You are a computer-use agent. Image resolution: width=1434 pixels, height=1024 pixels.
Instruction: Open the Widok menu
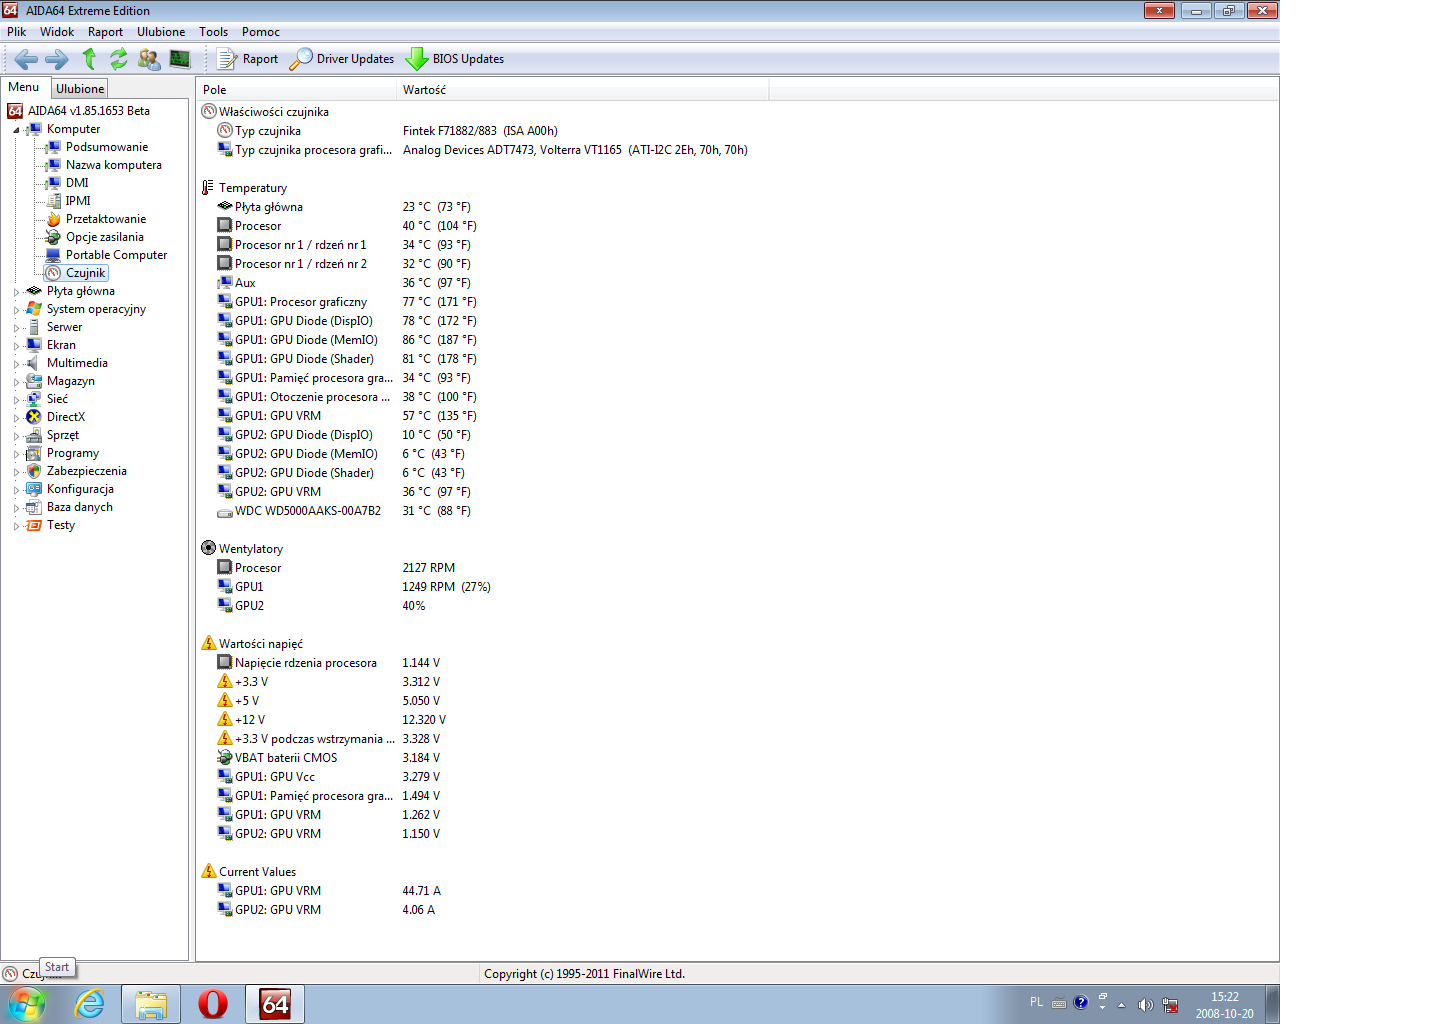(x=57, y=32)
